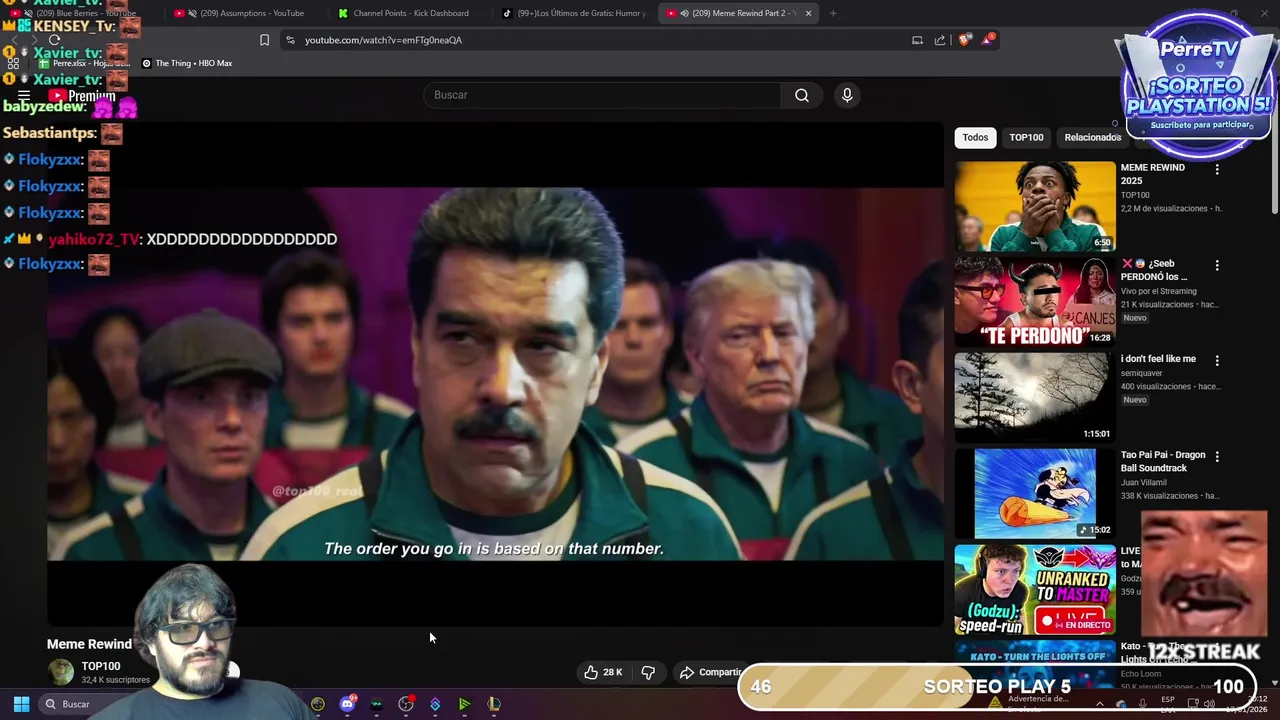Click the YouTube search magnifier button
Image resolution: width=1280 pixels, height=720 pixels.
[x=802, y=95]
